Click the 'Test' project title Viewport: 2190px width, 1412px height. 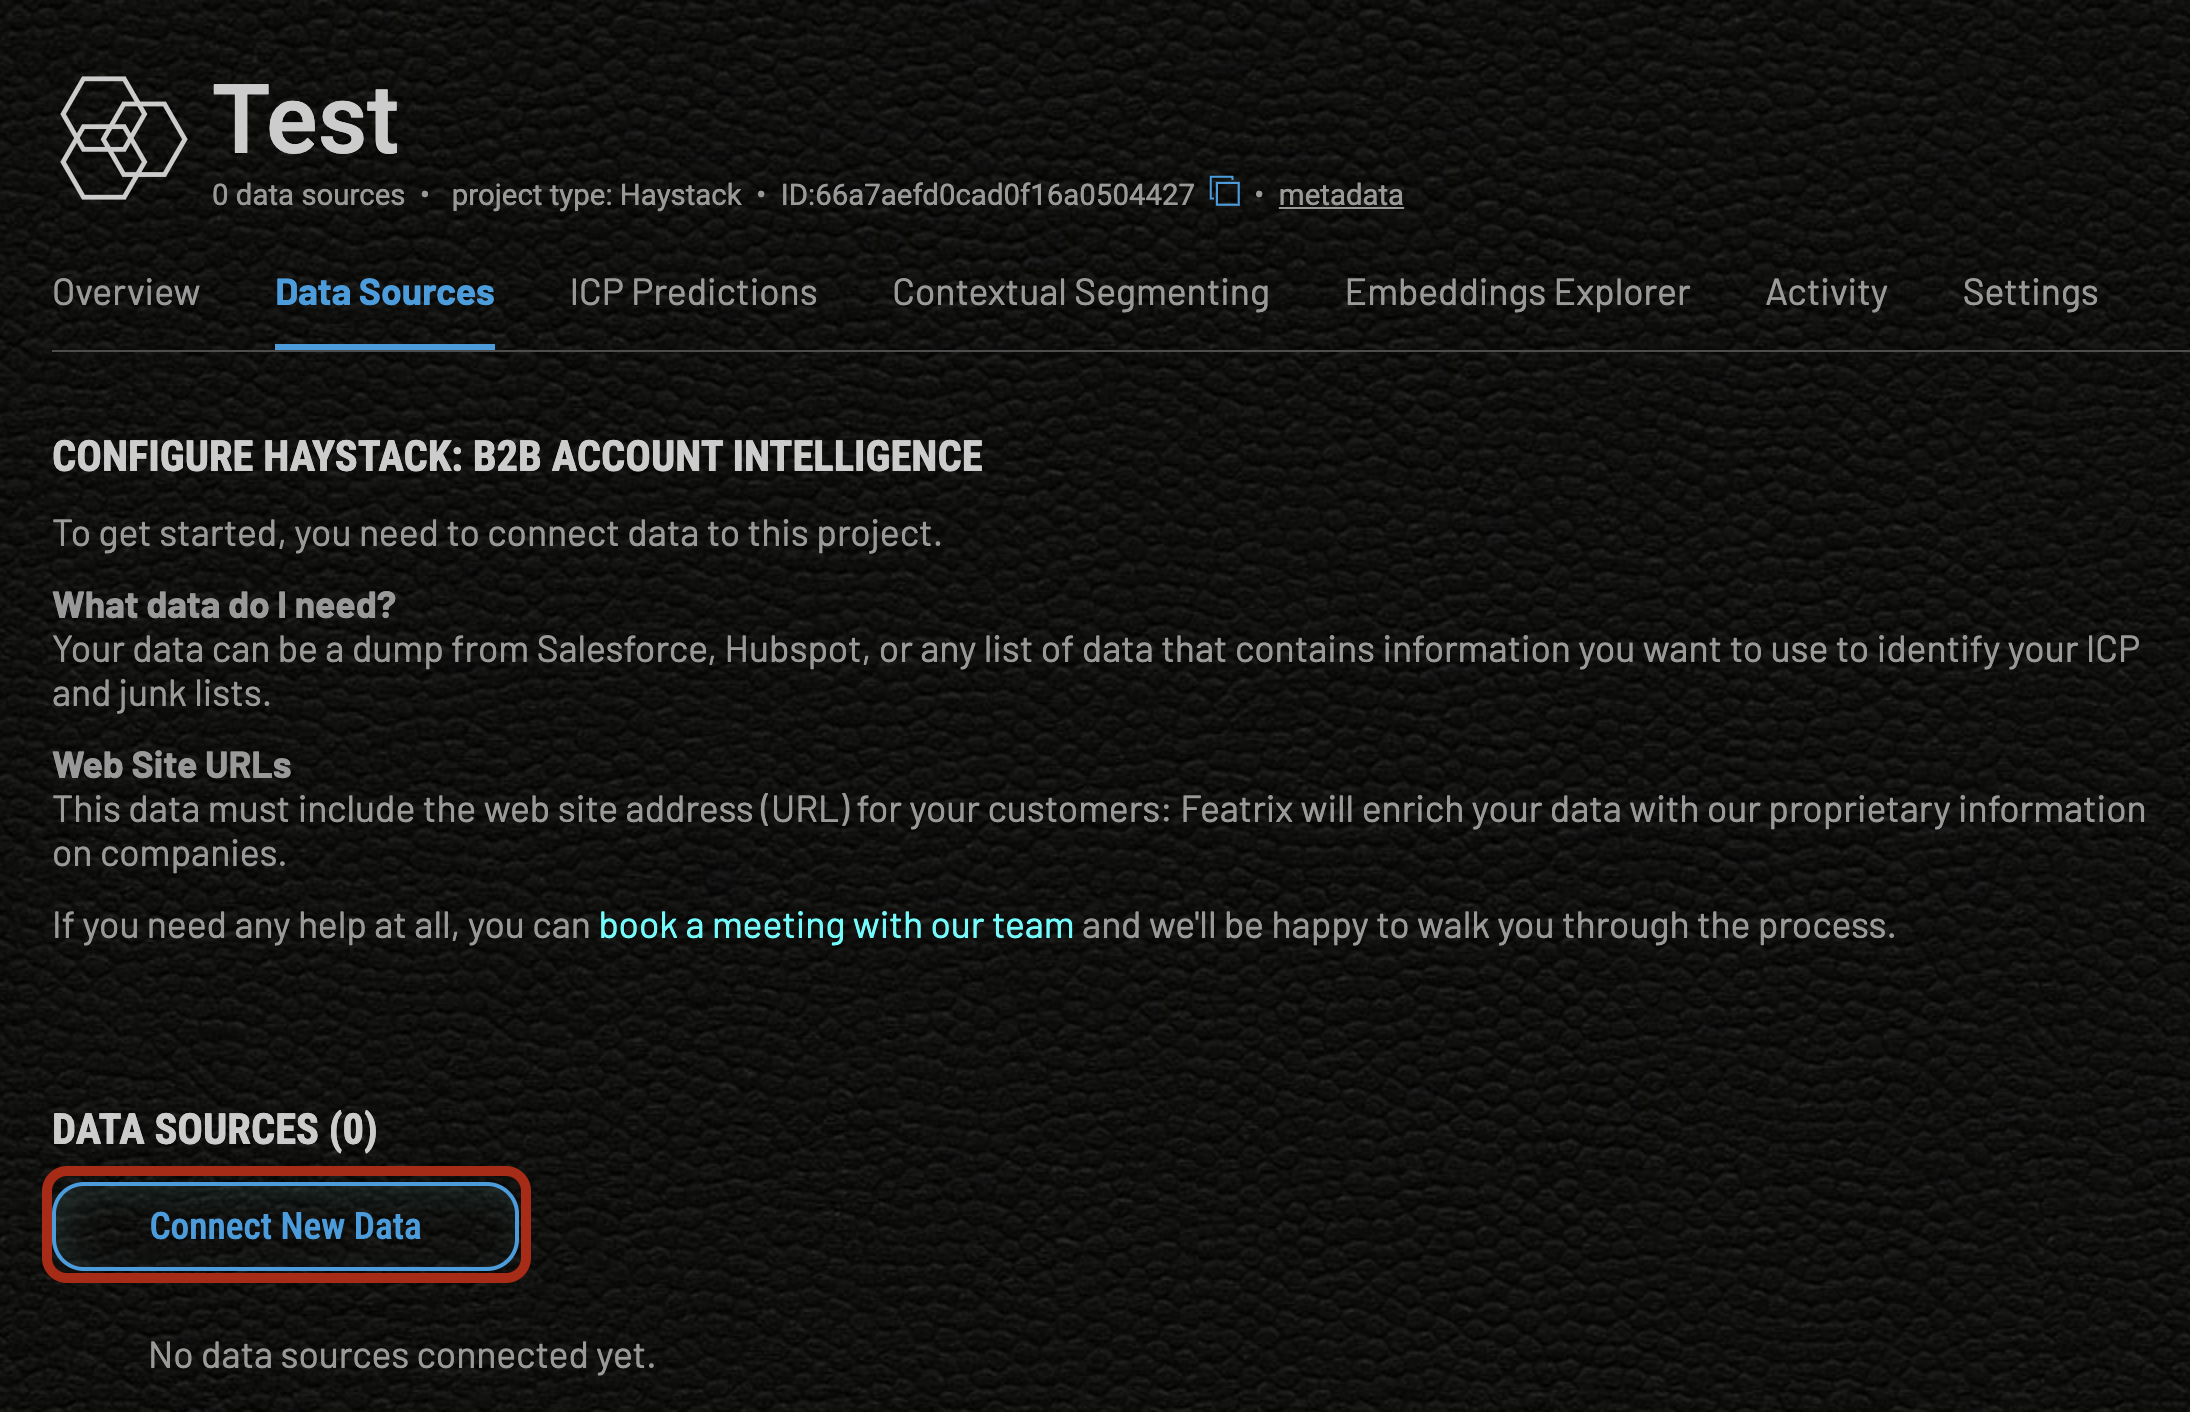click(x=306, y=121)
